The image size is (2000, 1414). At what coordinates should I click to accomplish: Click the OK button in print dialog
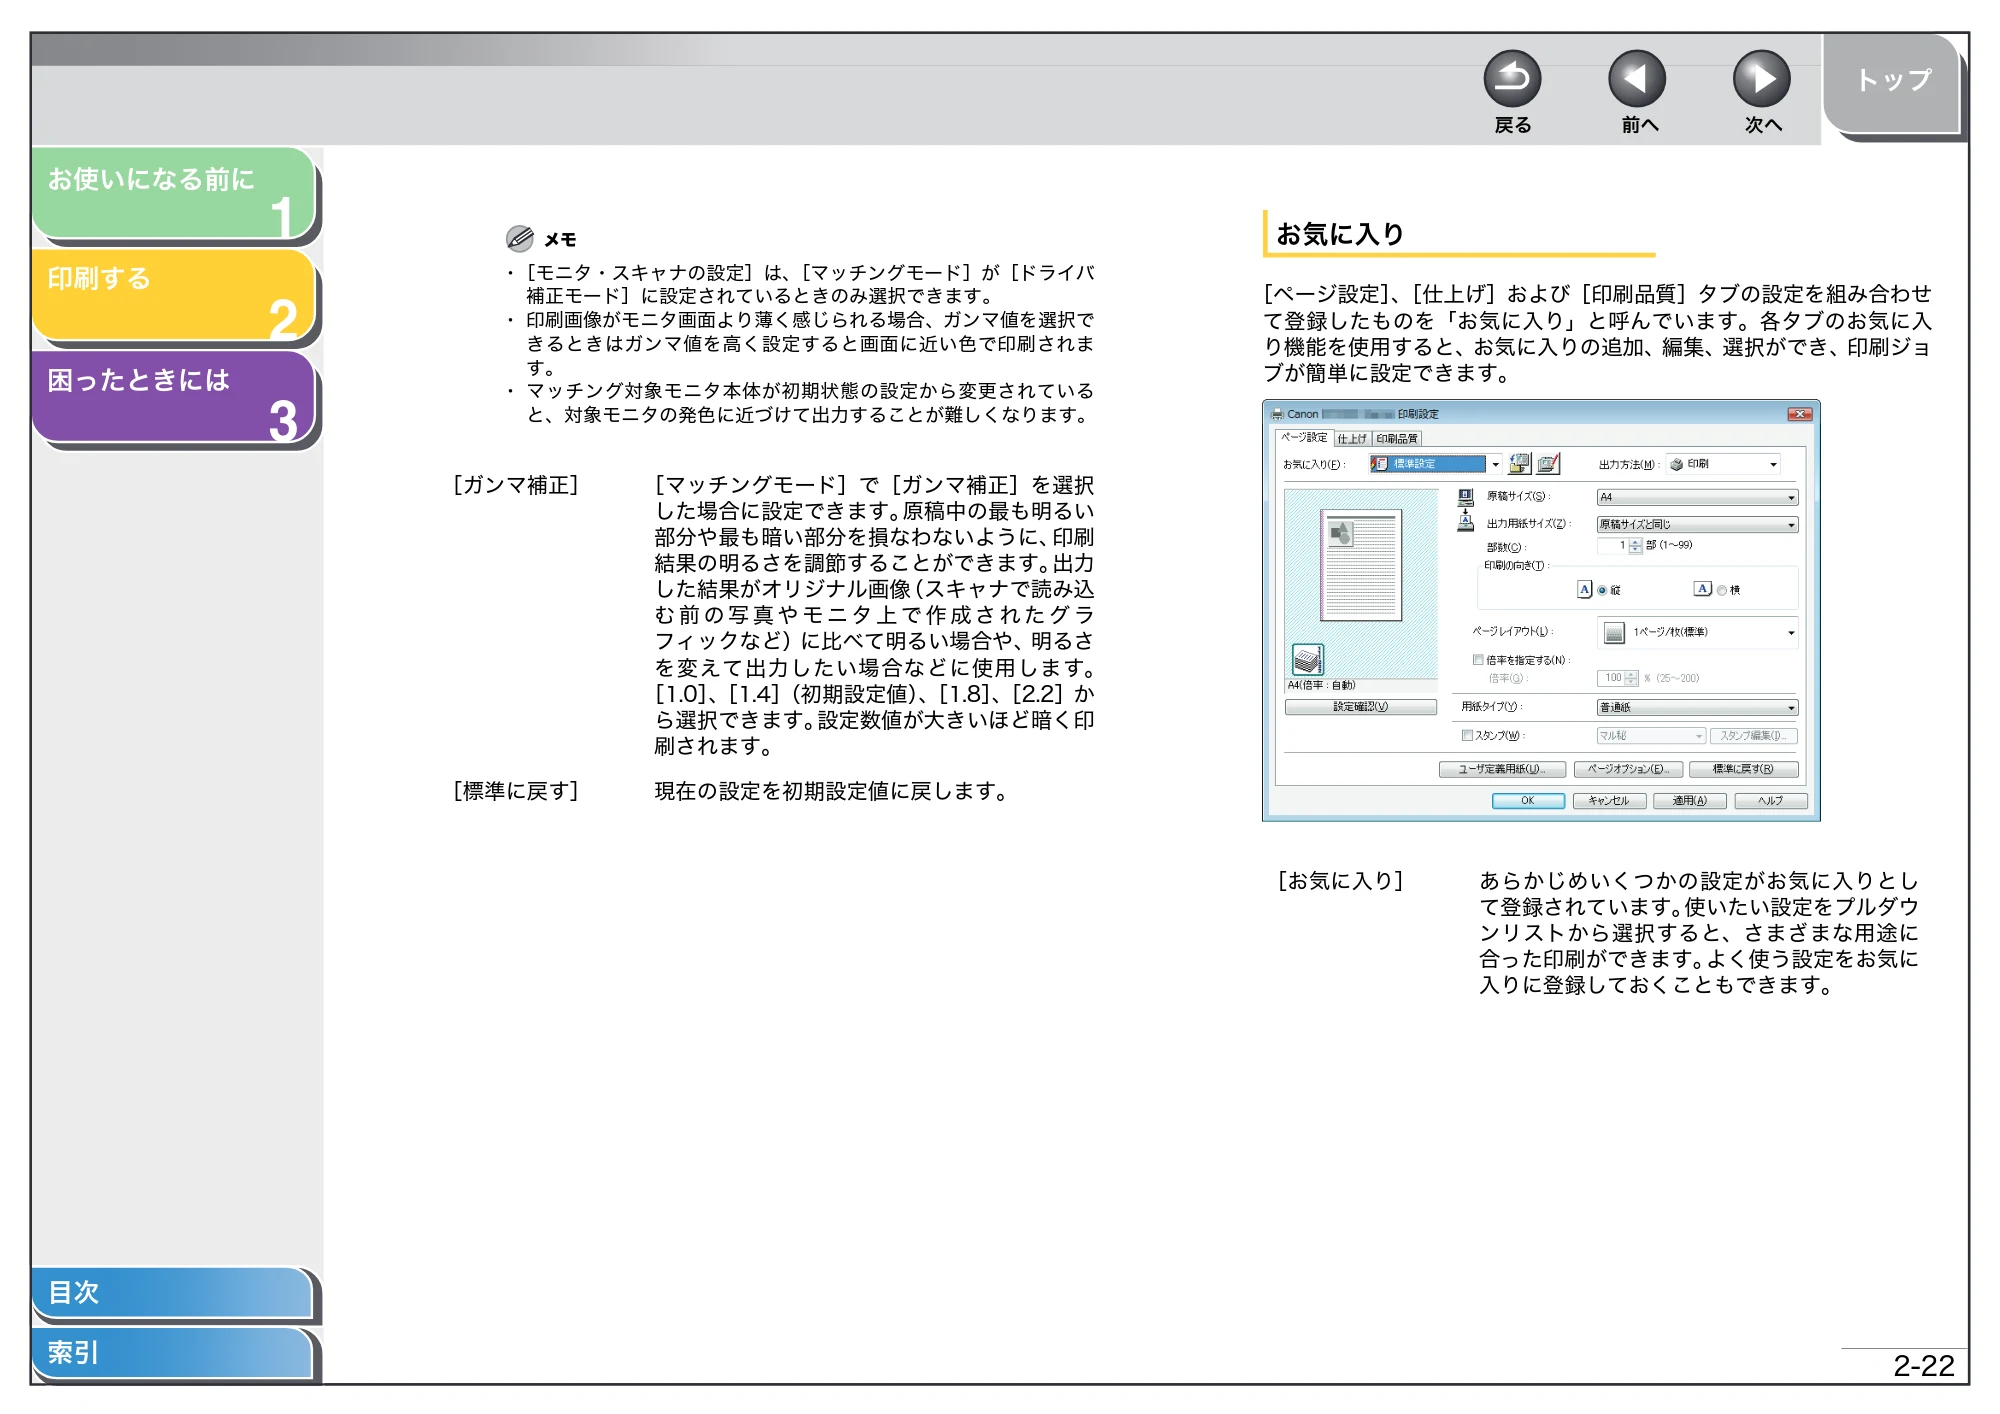tap(1528, 800)
